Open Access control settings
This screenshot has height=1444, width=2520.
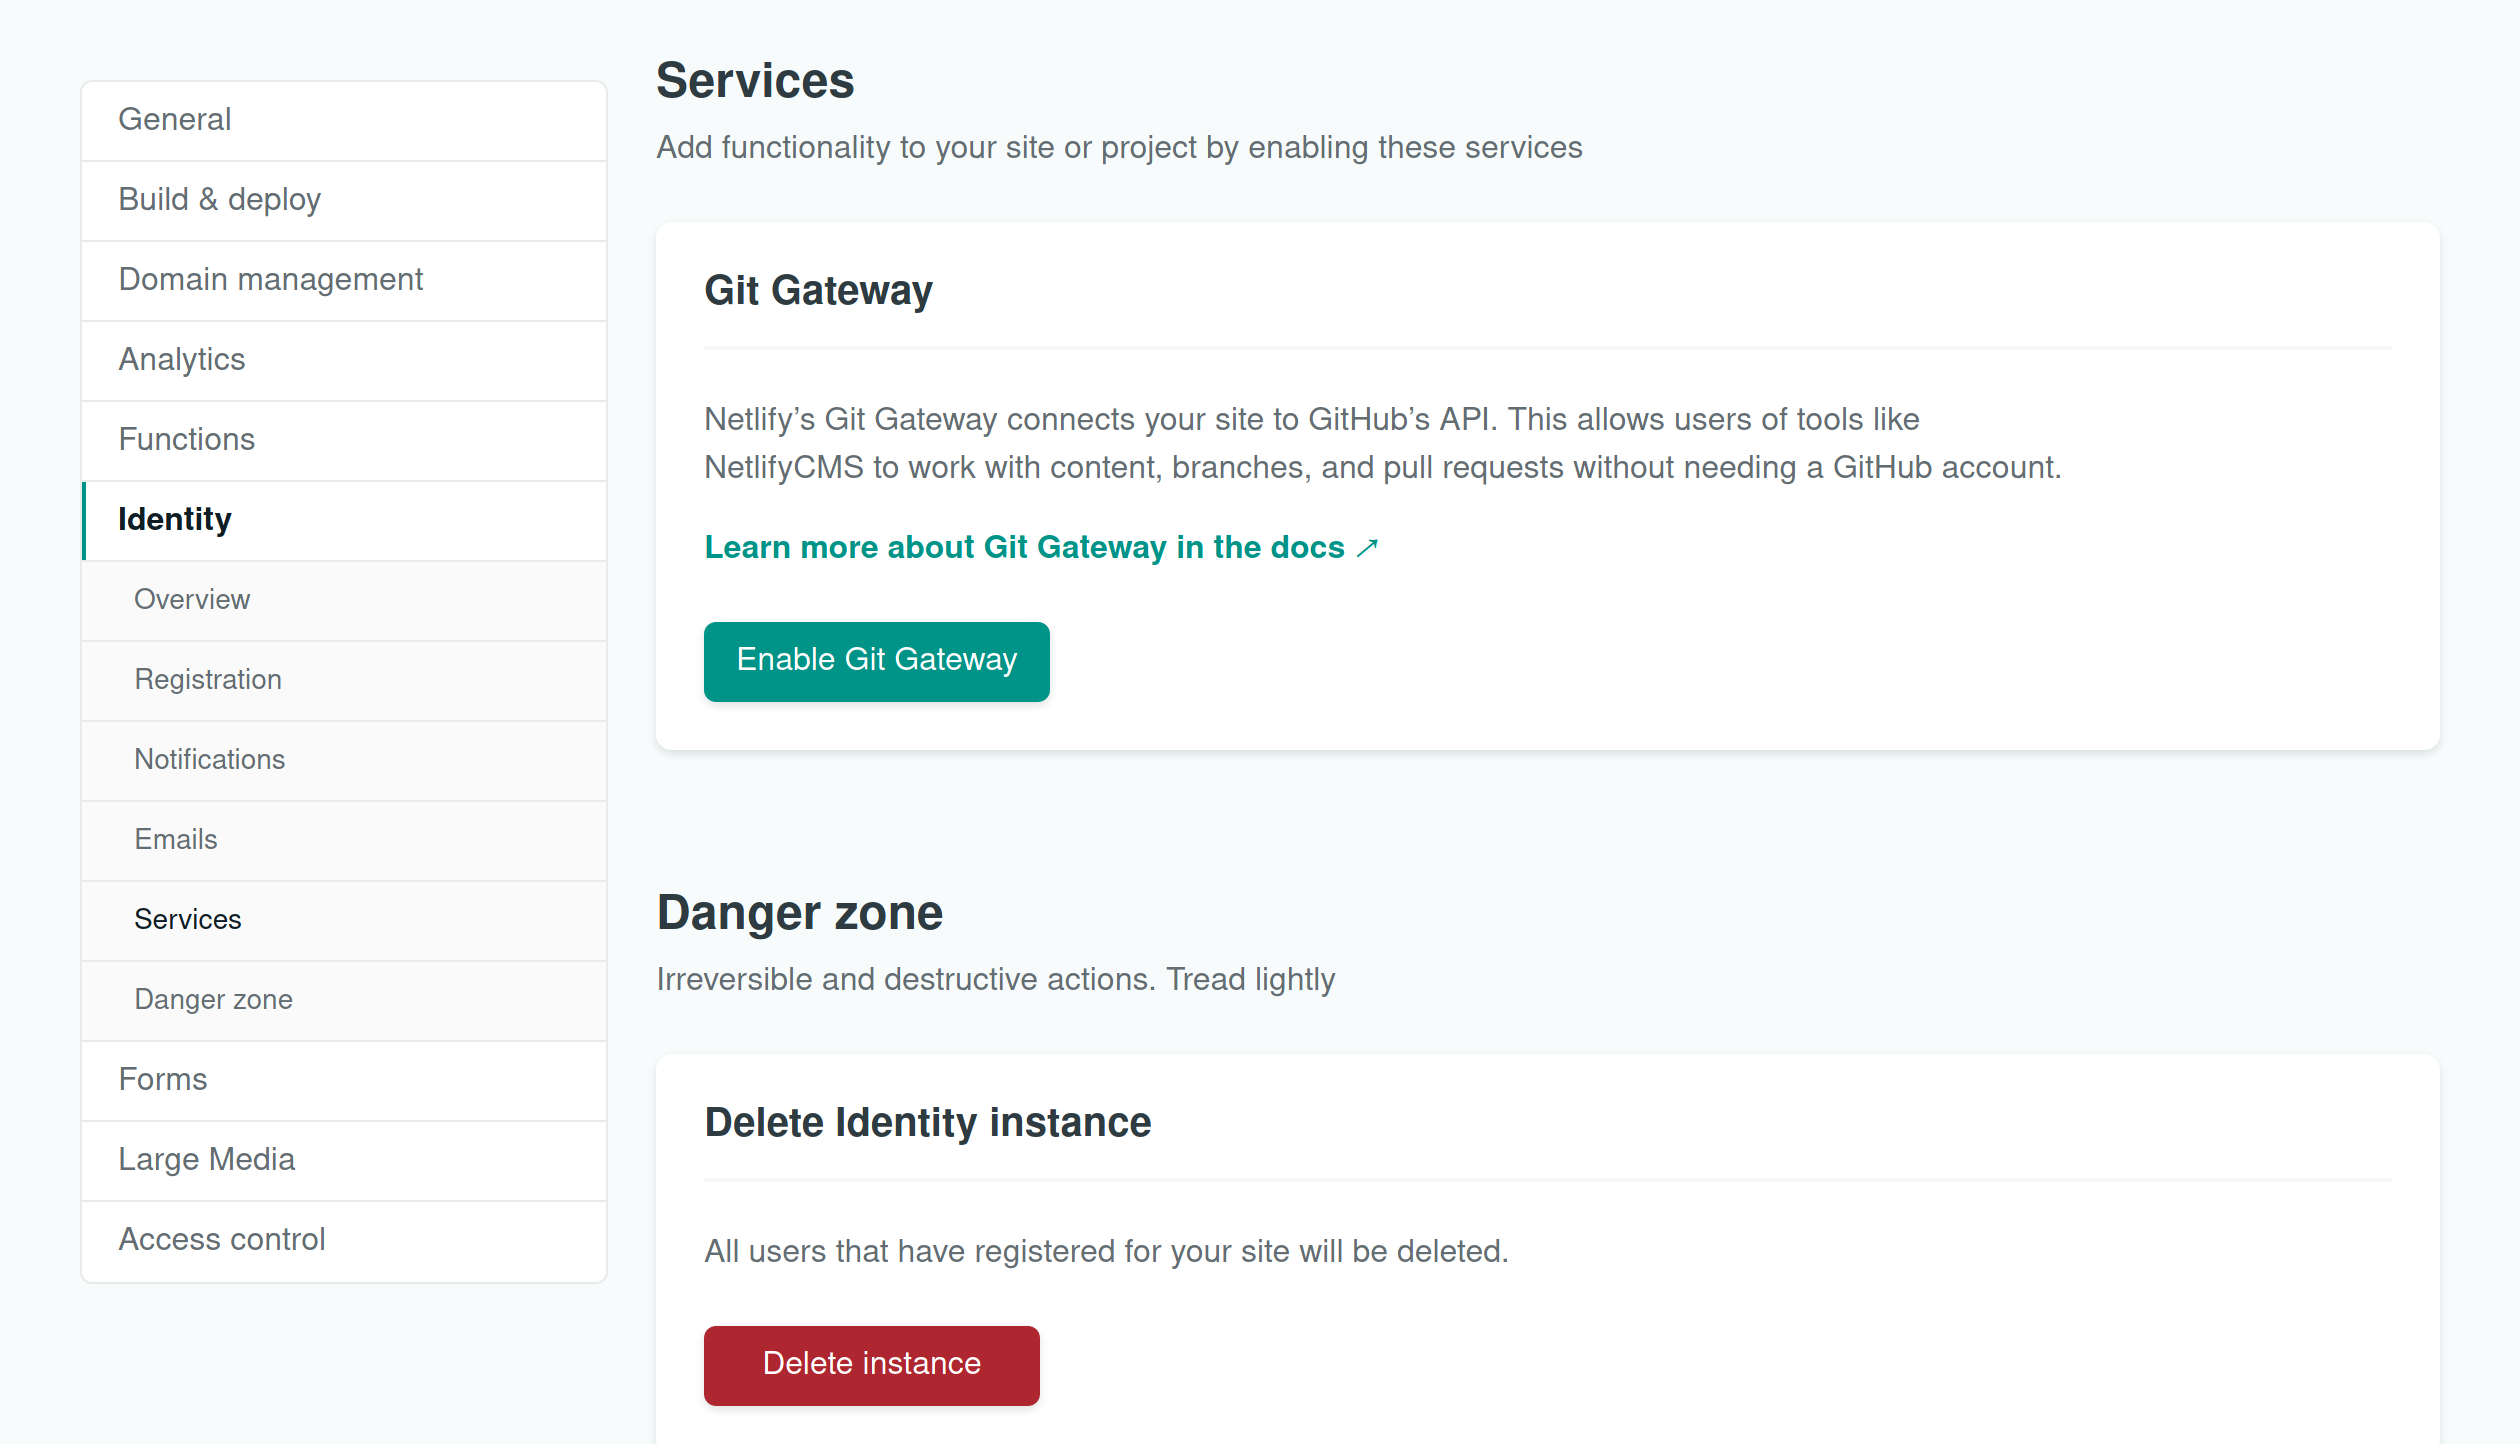tap(222, 1240)
